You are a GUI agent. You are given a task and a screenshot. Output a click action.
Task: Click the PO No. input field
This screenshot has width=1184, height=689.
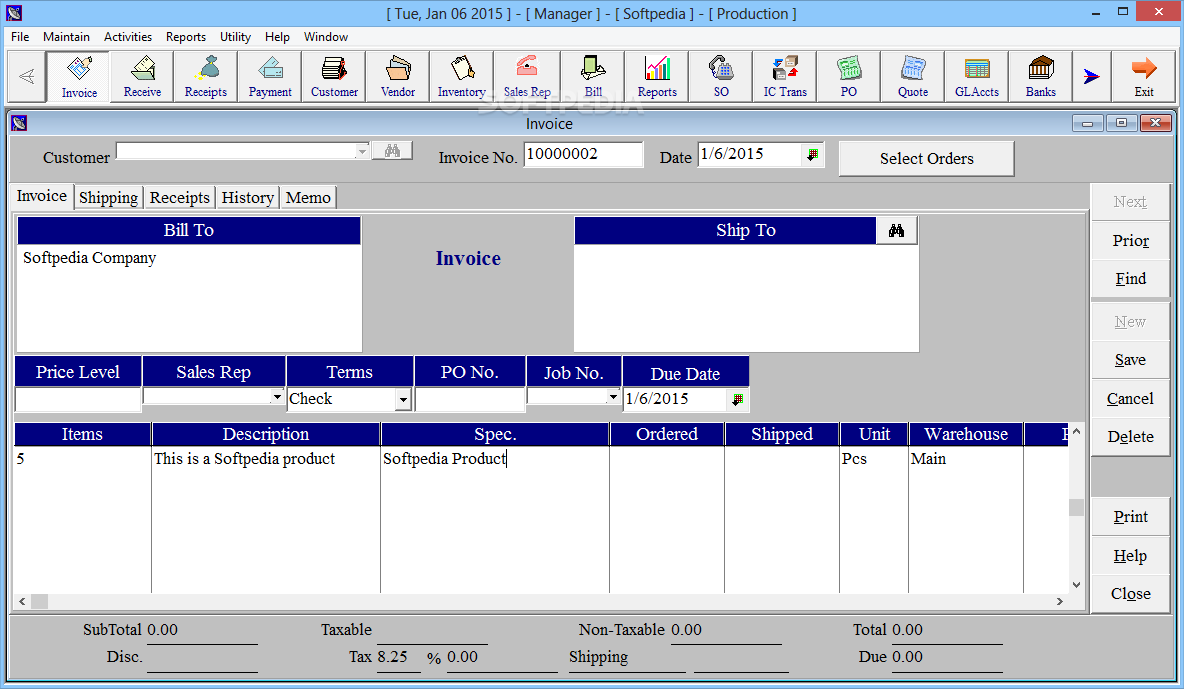click(x=470, y=399)
